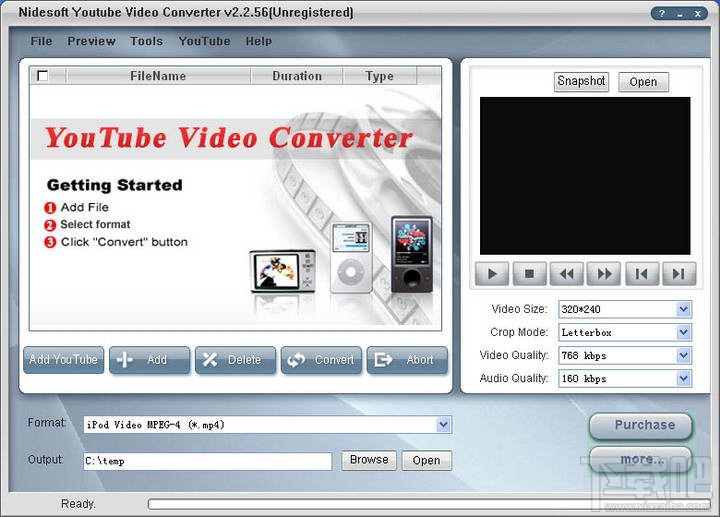The height and width of the screenshot is (517, 720).
Task: Click the Purchase button
Action: pos(641,426)
